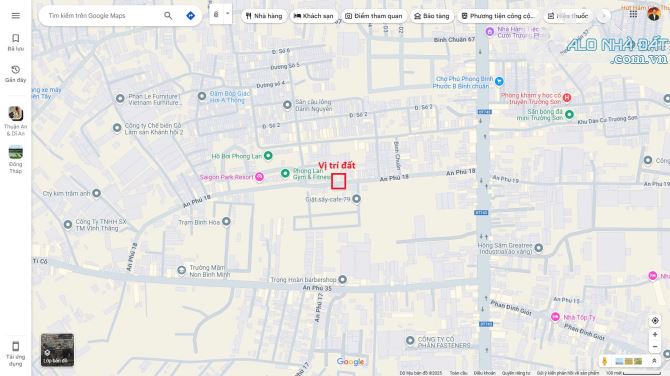This screenshot has width=670, height=376.
Task: Click the Nhà Tốp Tý marker
Action: 555,317
